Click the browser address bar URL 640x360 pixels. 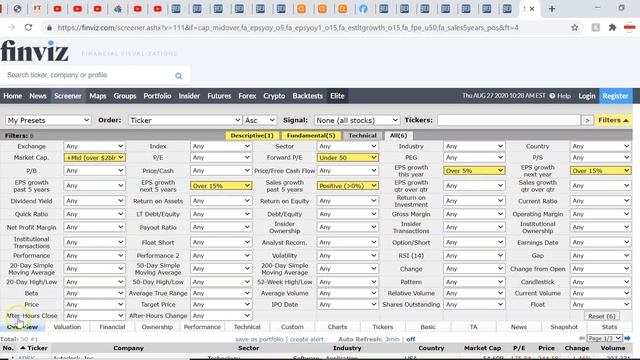coord(288,27)
